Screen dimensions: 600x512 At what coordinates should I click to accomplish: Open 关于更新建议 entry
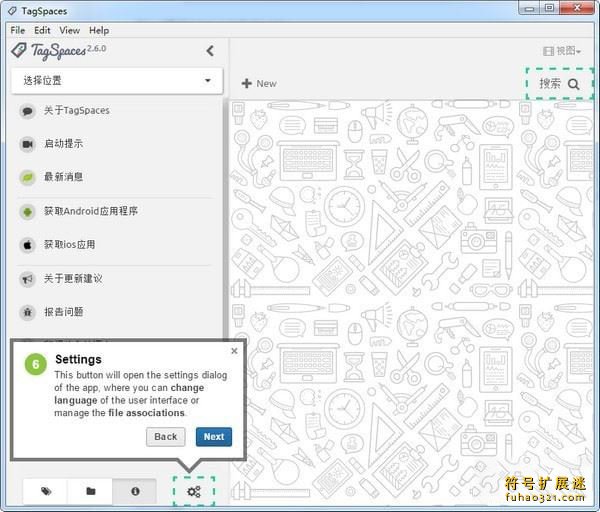(x=73, y=279)
